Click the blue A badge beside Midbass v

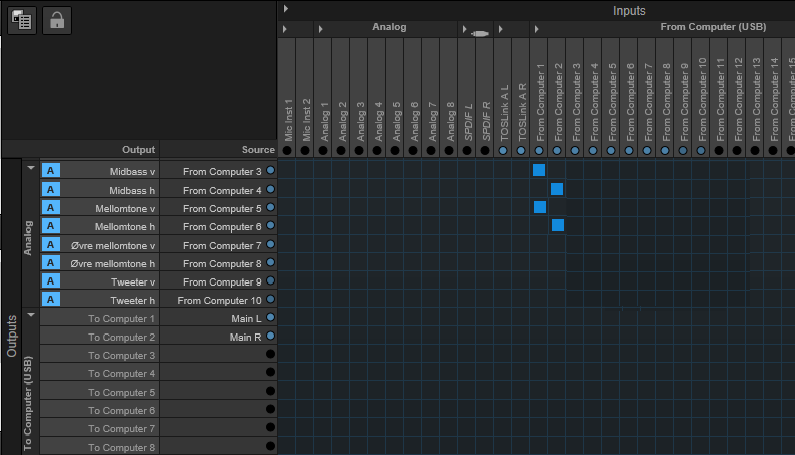tap(51, 171)
